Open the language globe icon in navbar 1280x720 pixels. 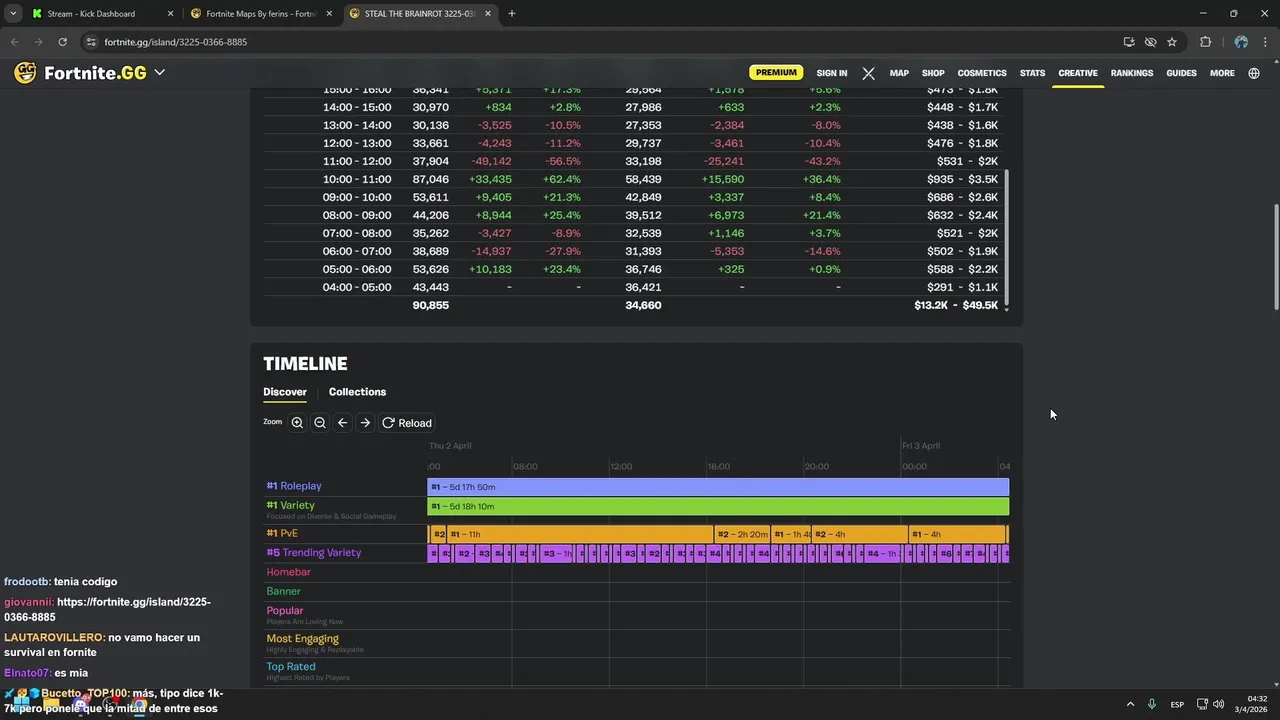[x=1254, y=73]
